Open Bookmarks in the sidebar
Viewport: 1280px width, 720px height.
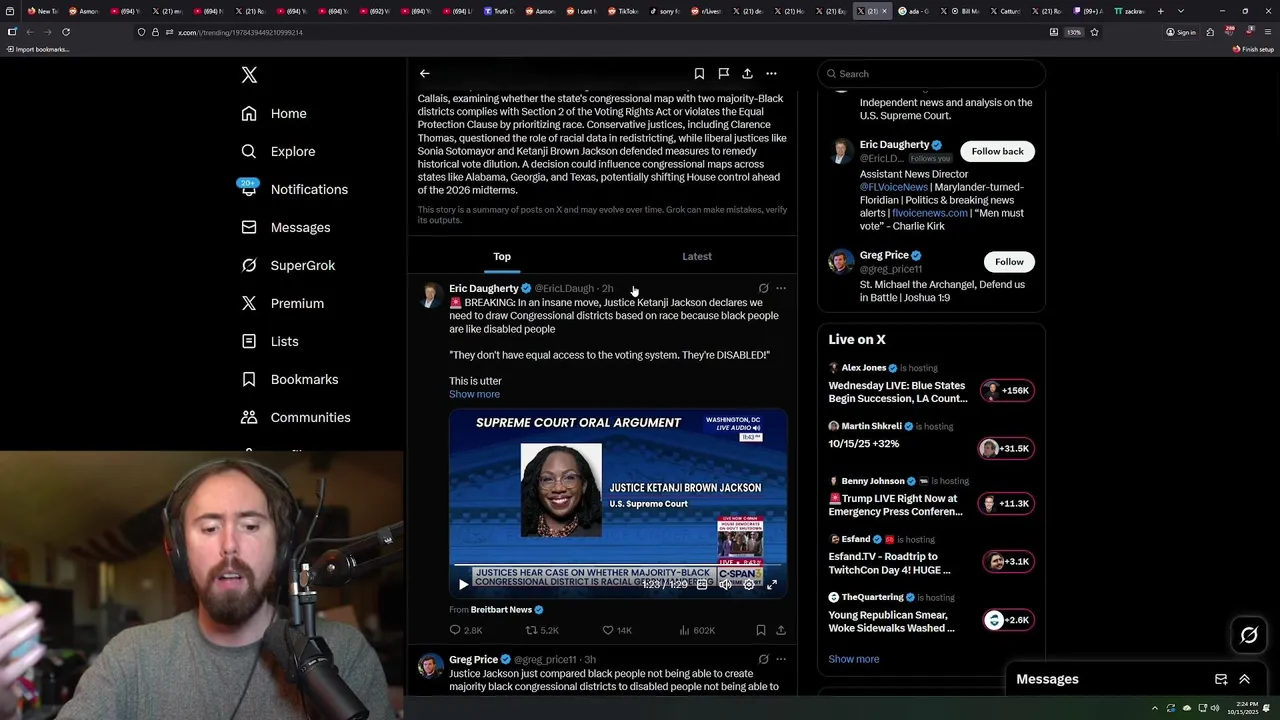289,380
